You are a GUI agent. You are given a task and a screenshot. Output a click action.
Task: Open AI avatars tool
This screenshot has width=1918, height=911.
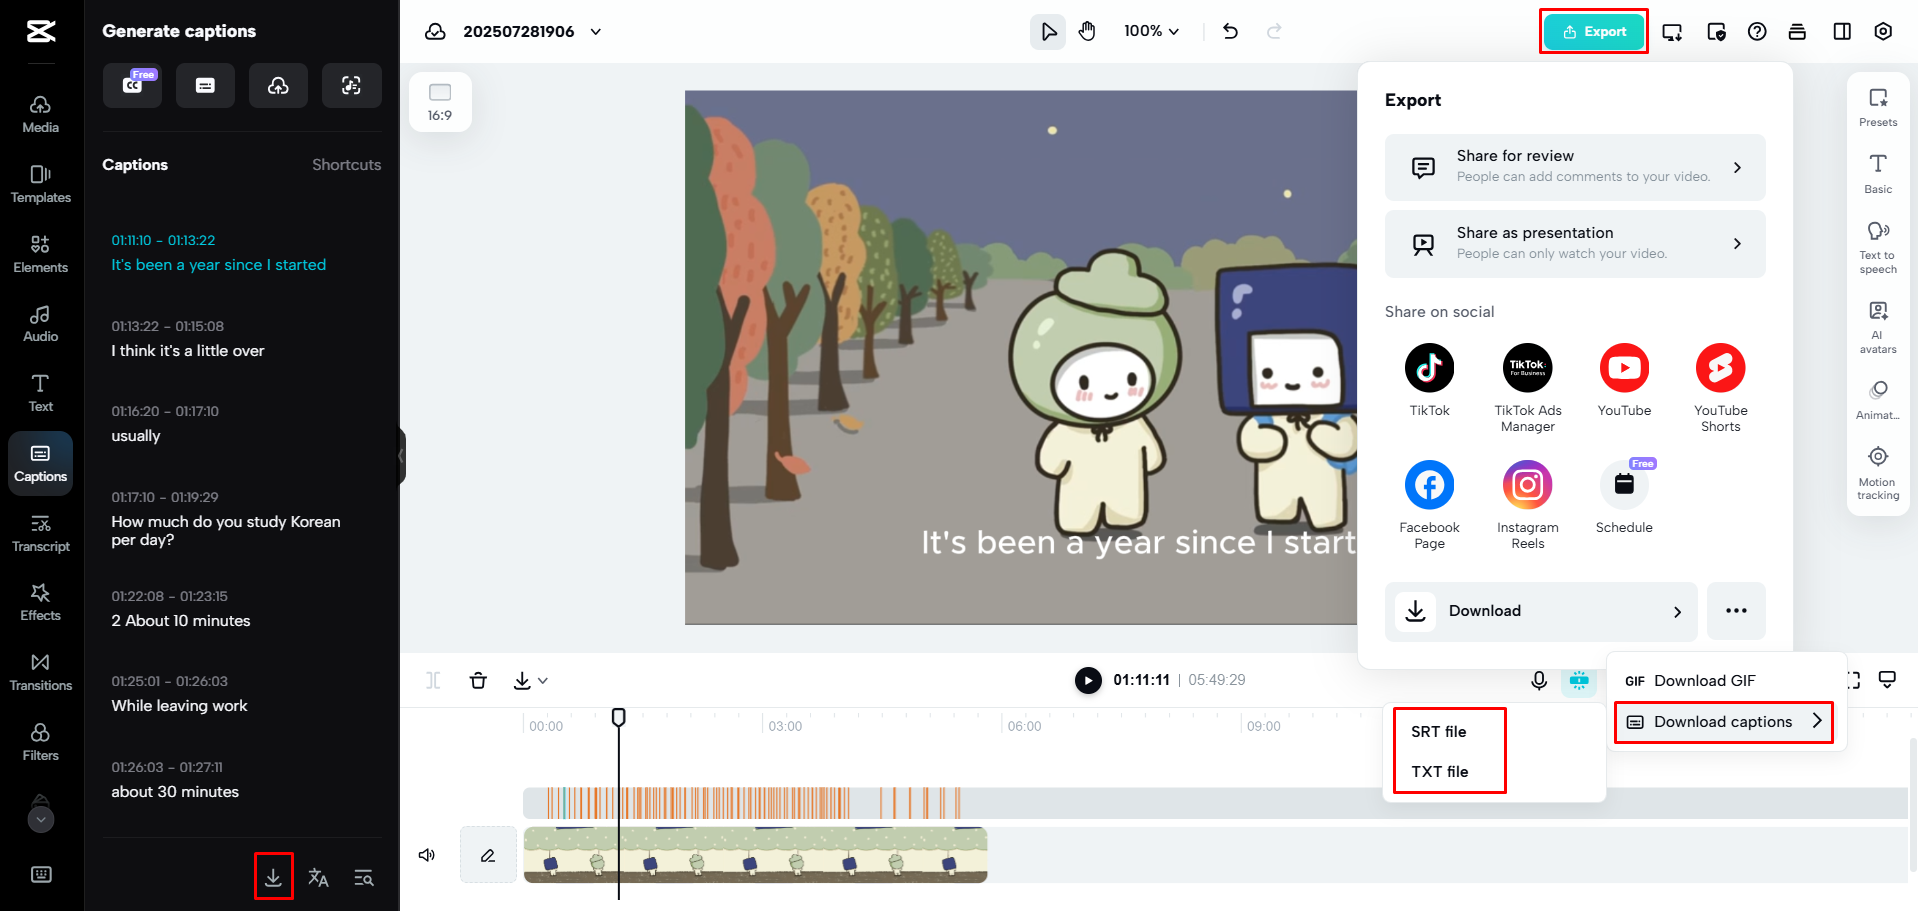(1878, 327)
